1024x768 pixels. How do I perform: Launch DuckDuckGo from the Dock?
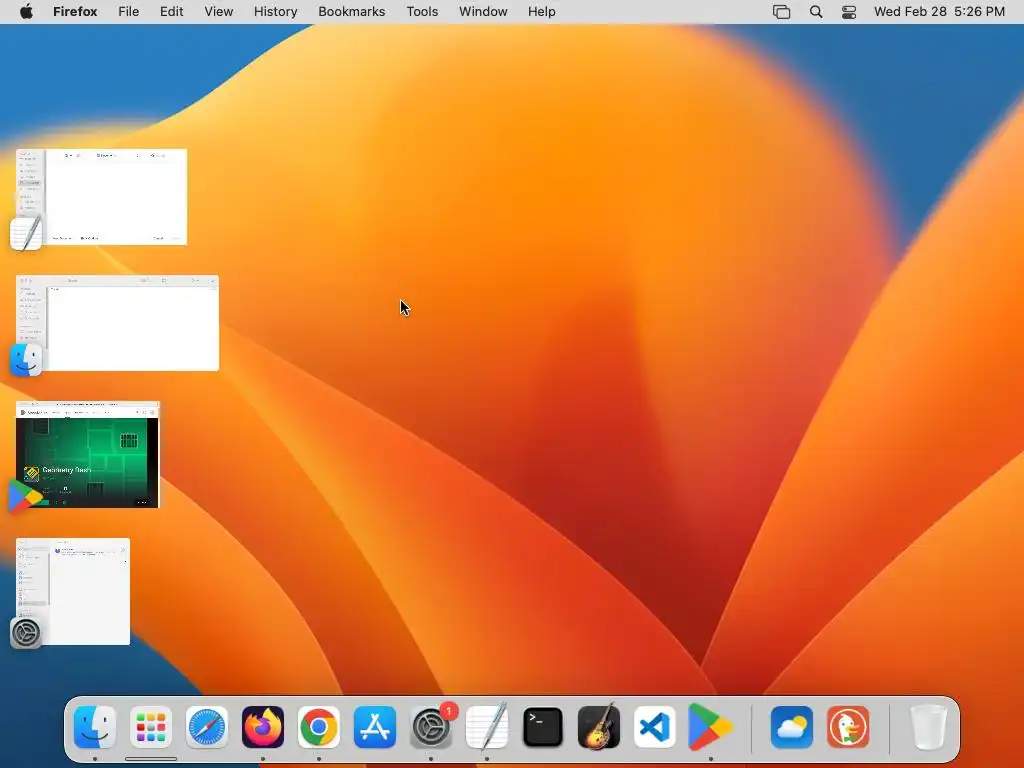pos(848,727)
